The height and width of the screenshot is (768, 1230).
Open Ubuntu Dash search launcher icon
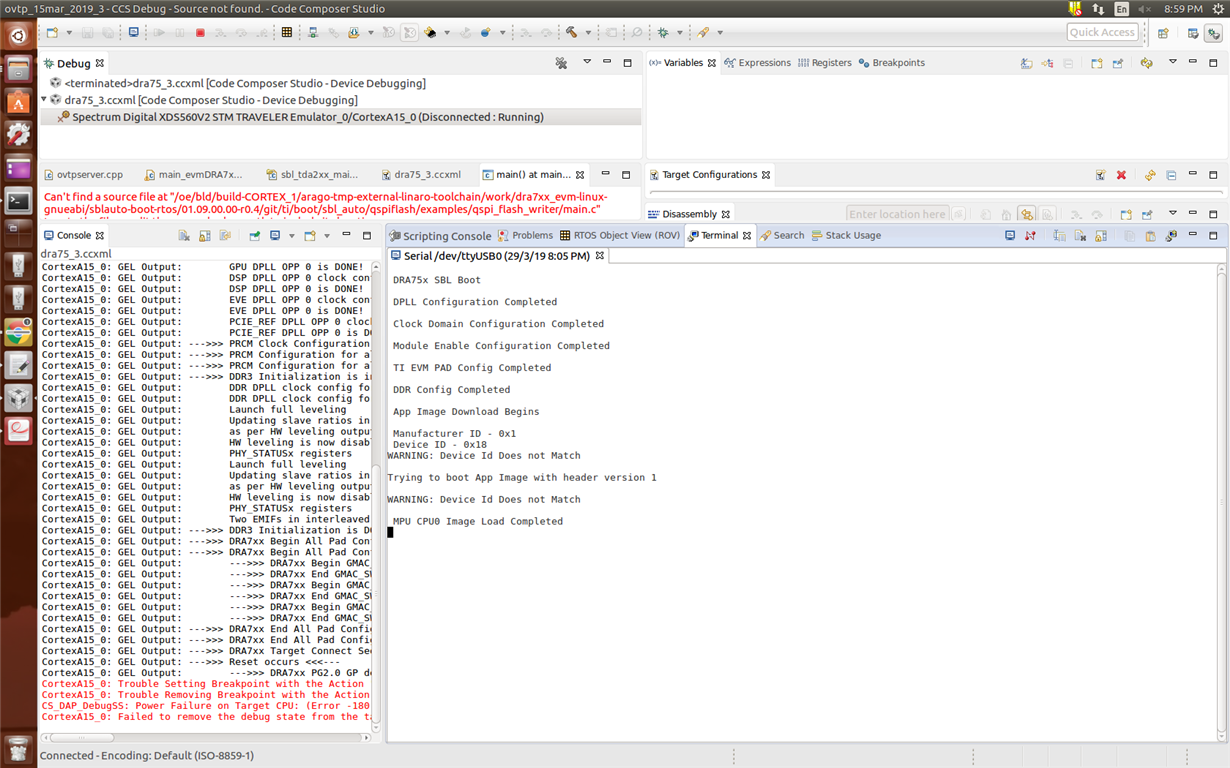pos(18,36)
